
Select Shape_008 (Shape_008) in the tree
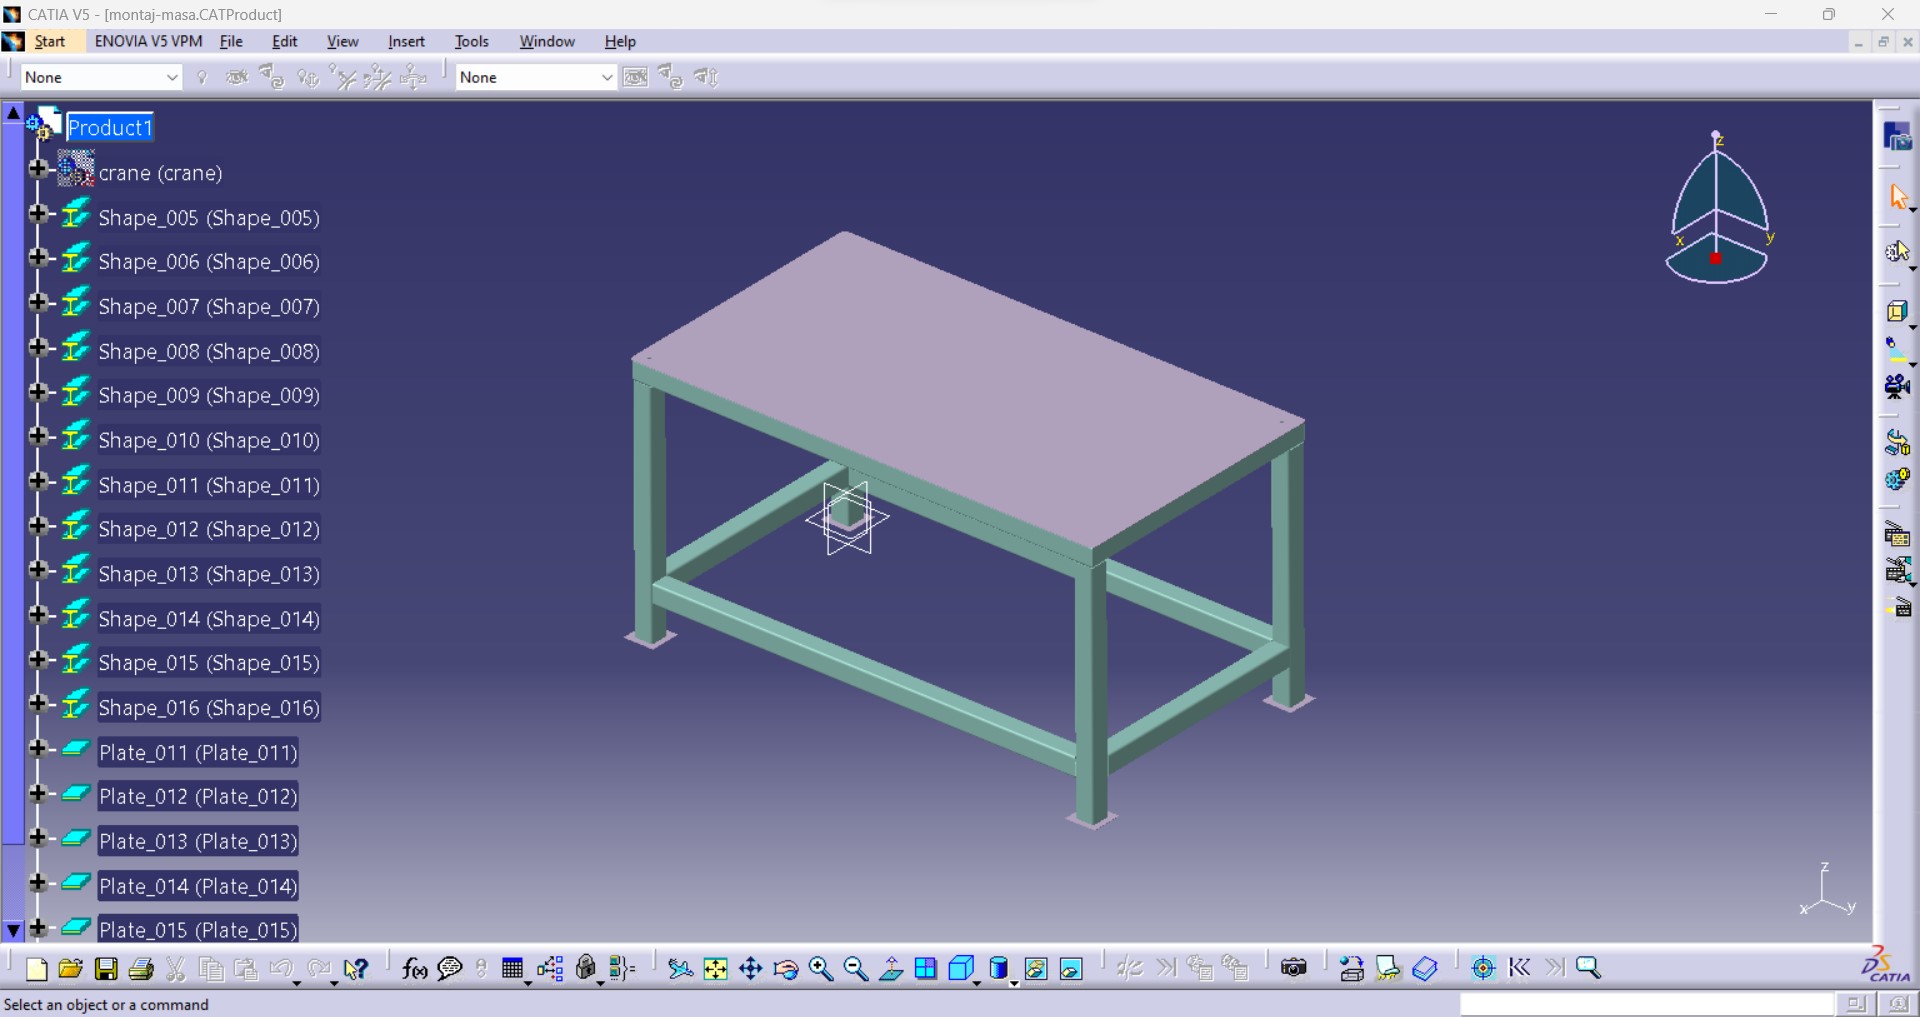click(x=209, y=352)
